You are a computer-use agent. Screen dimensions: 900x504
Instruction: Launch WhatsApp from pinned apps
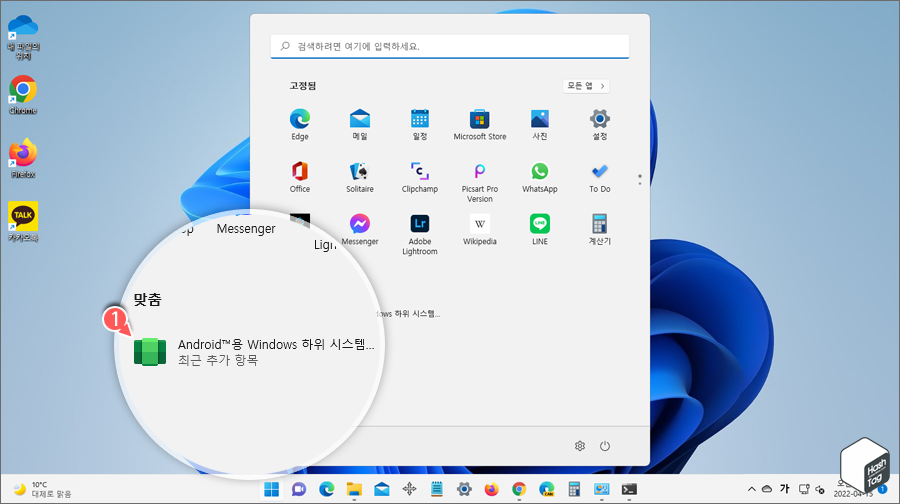click(540, 177)
